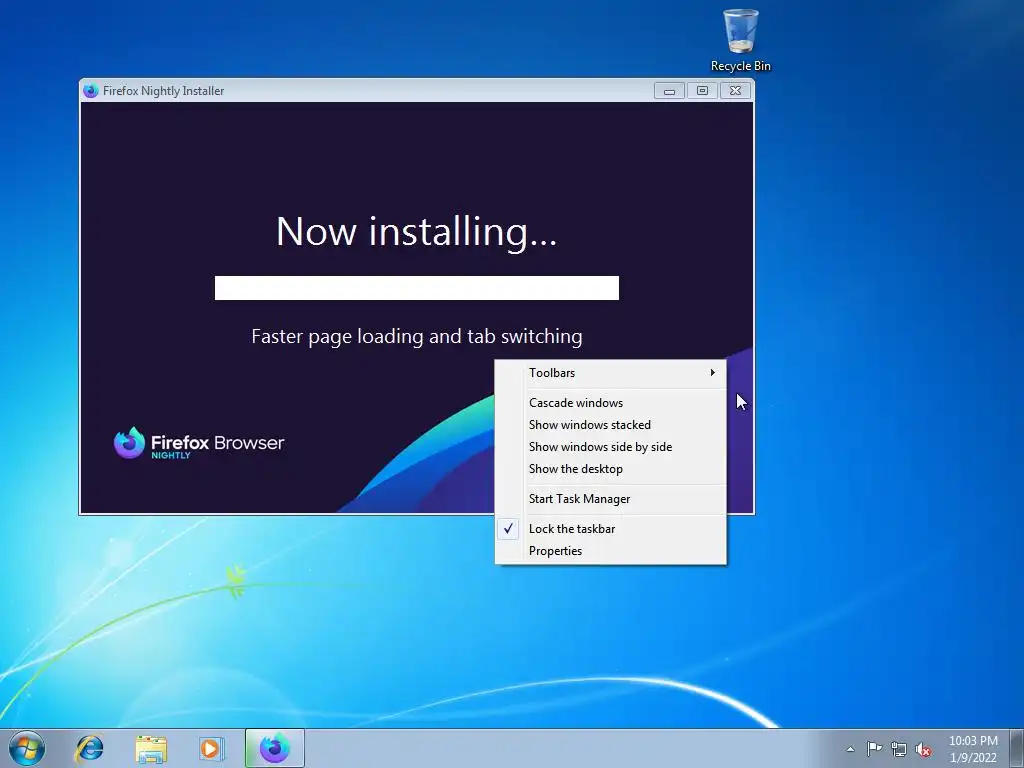The width and height of the screenshot is (1024, 768).
Task: Open the Action Center flag icon
Action: point(874,749)
